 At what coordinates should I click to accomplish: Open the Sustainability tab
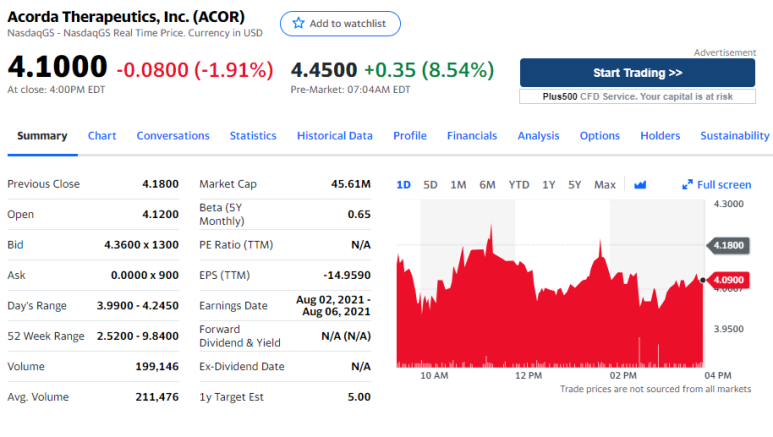tap(735, 136)
